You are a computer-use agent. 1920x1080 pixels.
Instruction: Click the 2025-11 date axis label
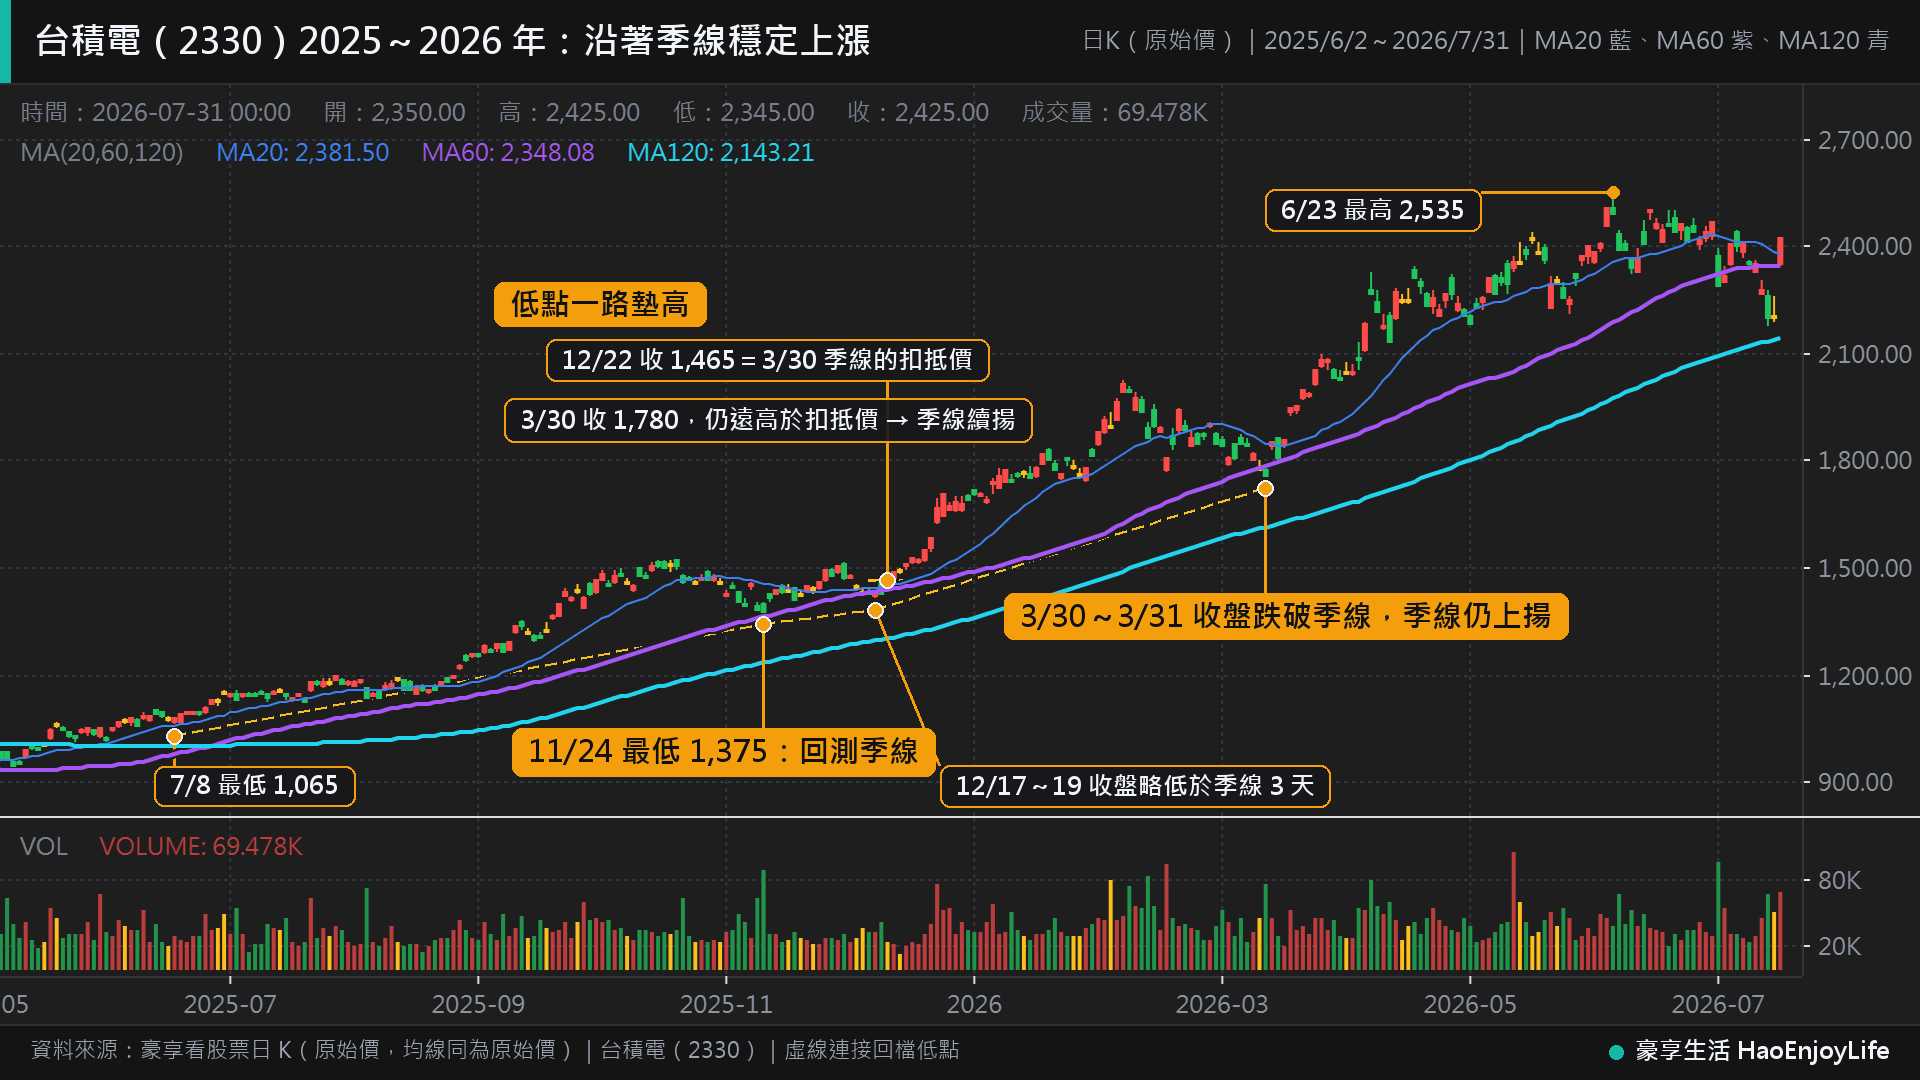726,1004
